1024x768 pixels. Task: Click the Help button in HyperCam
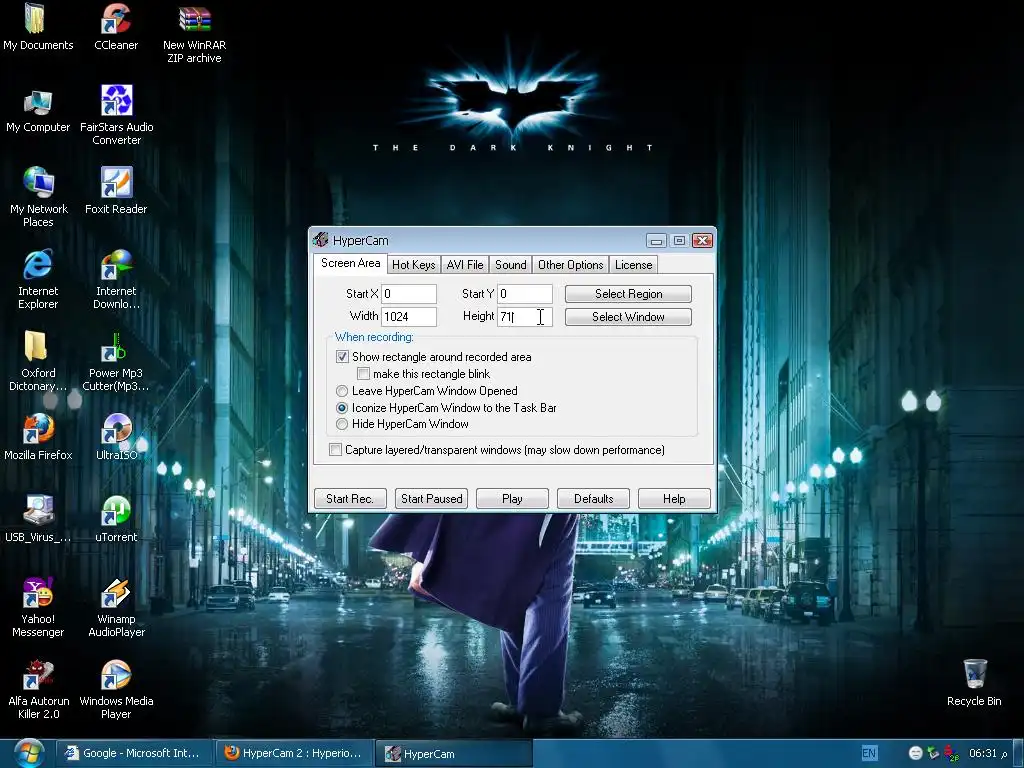675,498
